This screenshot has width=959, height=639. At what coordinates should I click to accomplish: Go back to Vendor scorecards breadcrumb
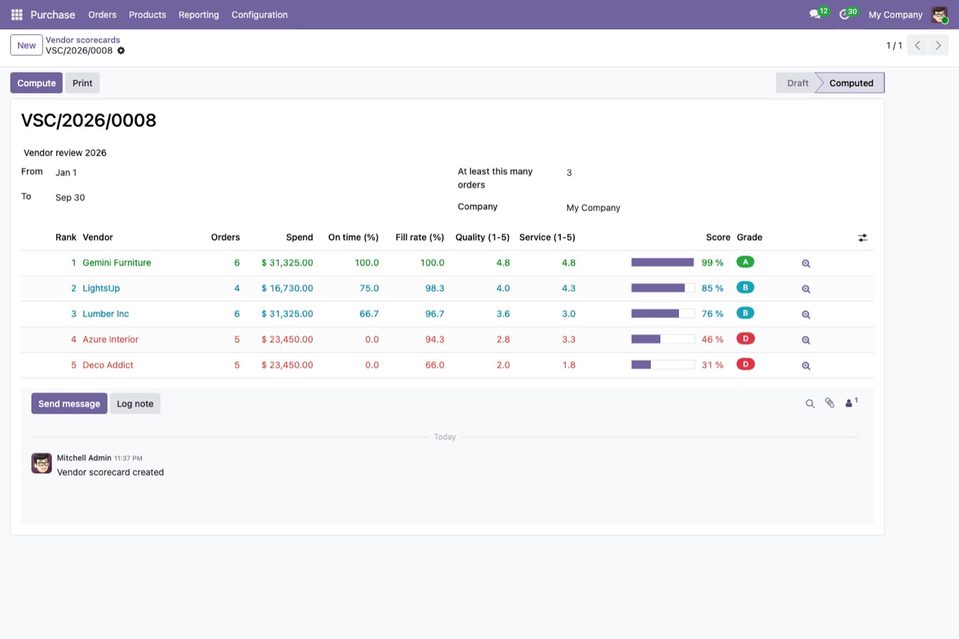click(83, 40)
